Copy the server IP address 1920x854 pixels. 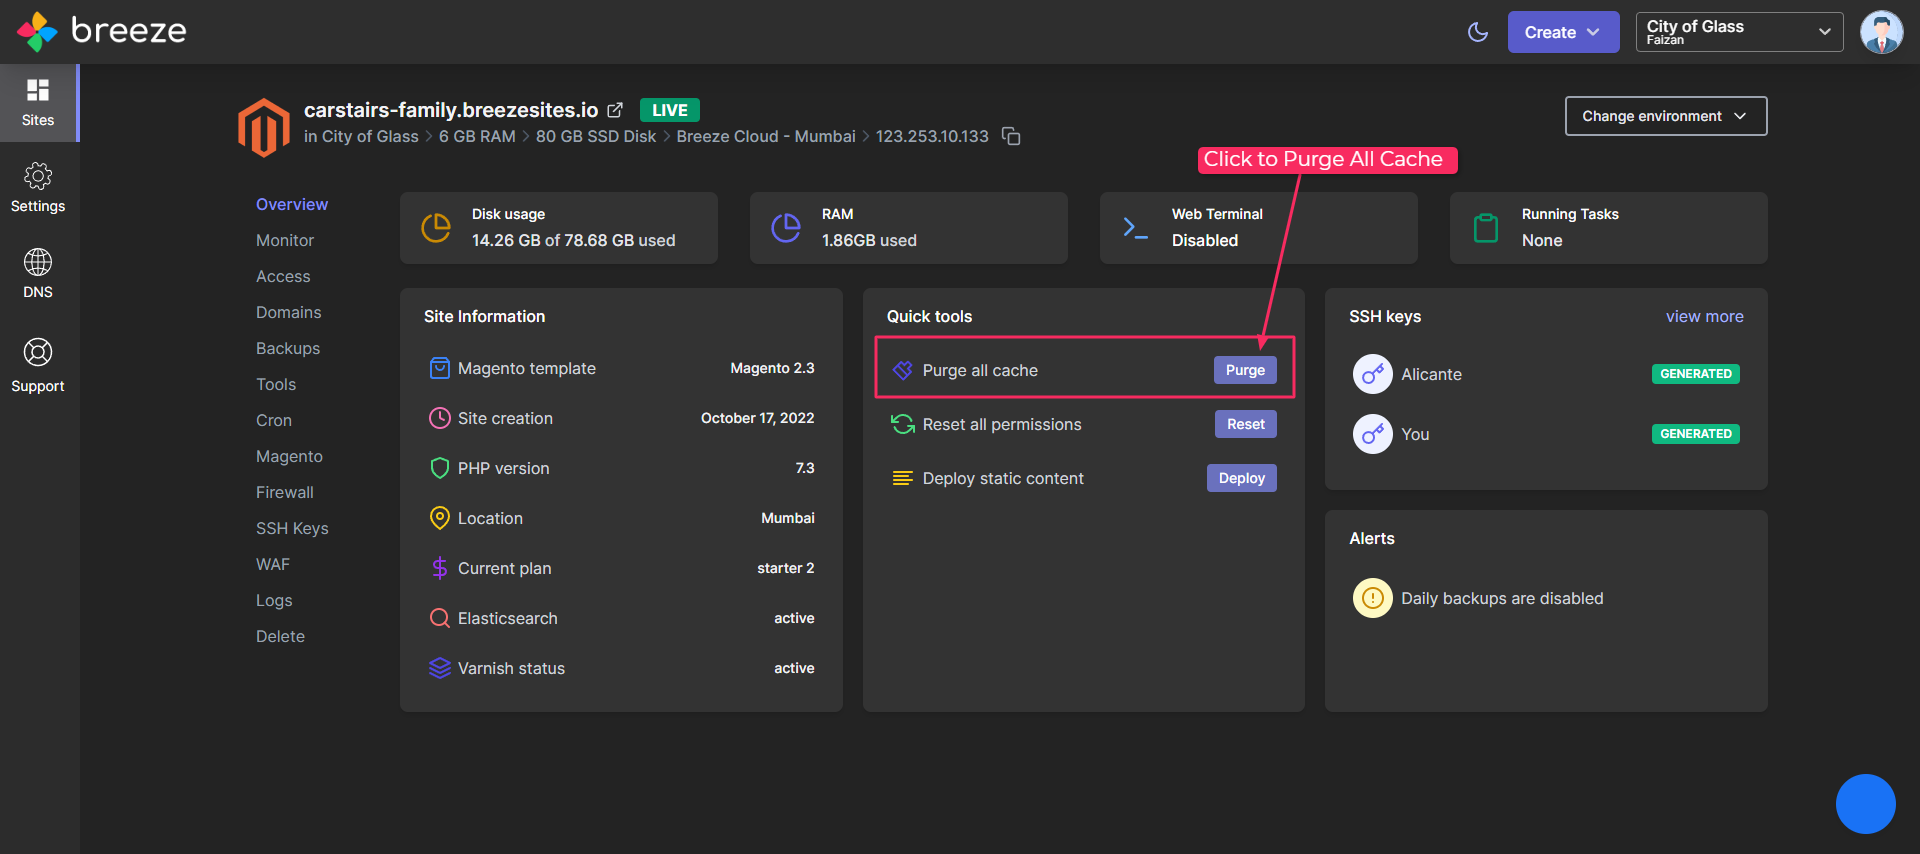1011,136
